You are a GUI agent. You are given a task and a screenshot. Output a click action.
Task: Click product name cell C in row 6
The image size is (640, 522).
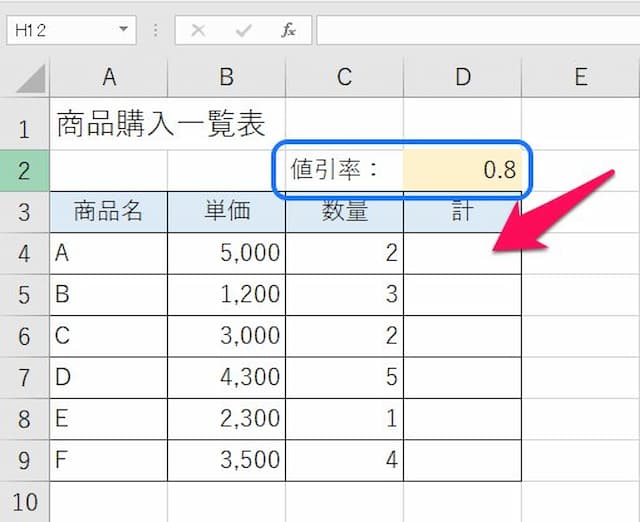point(109,336)
